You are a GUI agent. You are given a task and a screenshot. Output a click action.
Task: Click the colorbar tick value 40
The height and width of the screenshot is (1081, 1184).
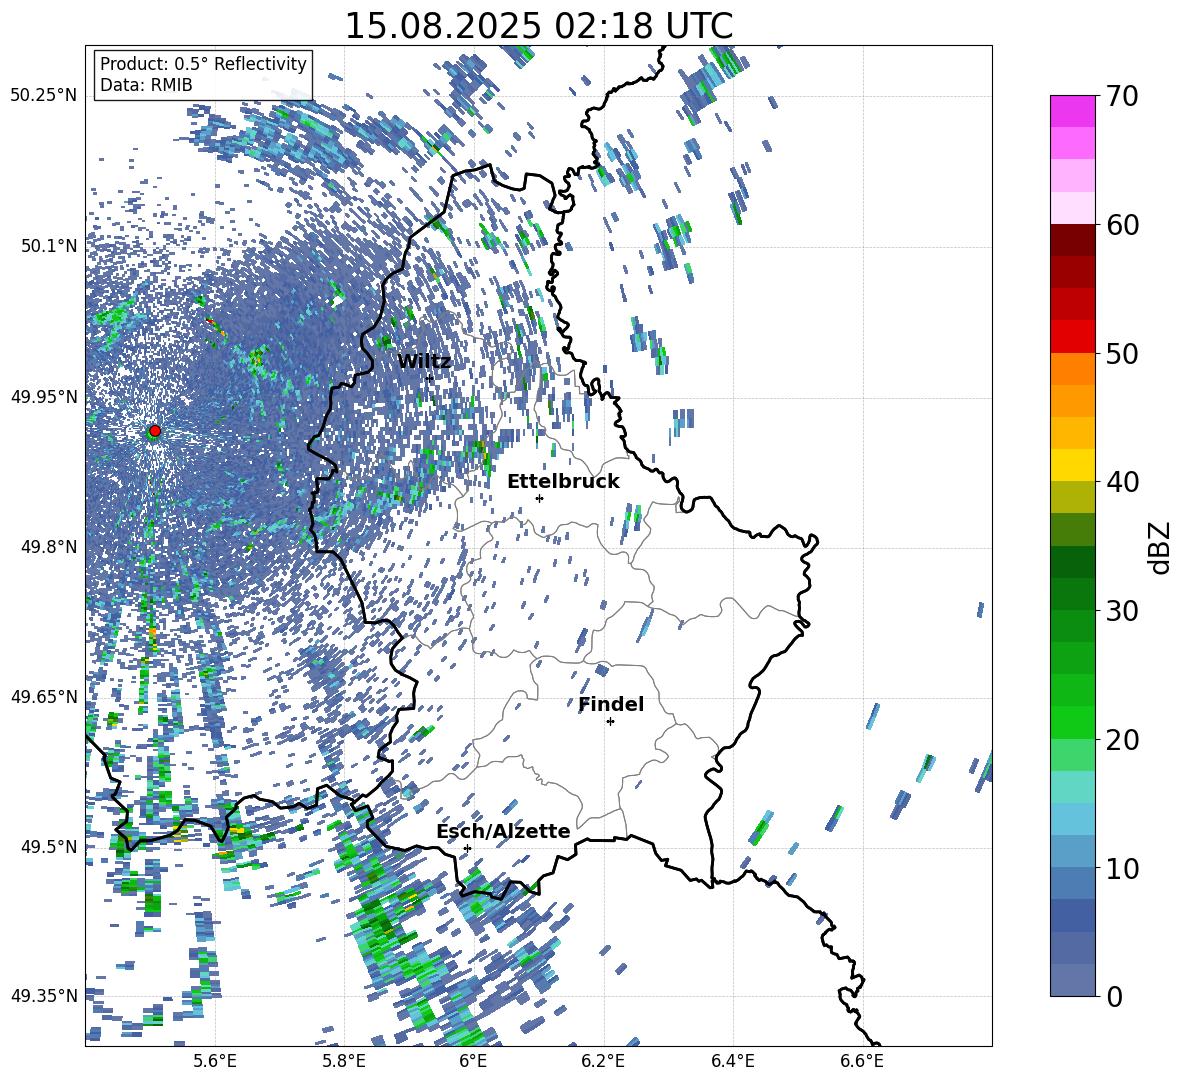pyautogui.click(x=1121, y=482)
